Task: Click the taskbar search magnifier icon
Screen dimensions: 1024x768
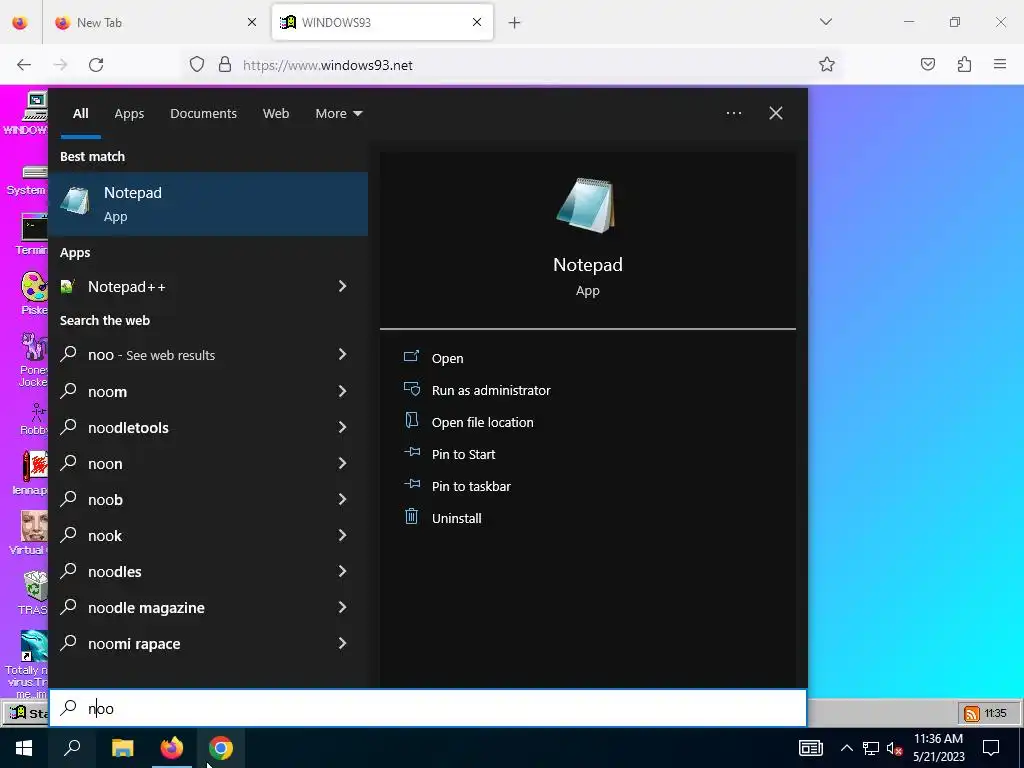Action: pos(72,748)
